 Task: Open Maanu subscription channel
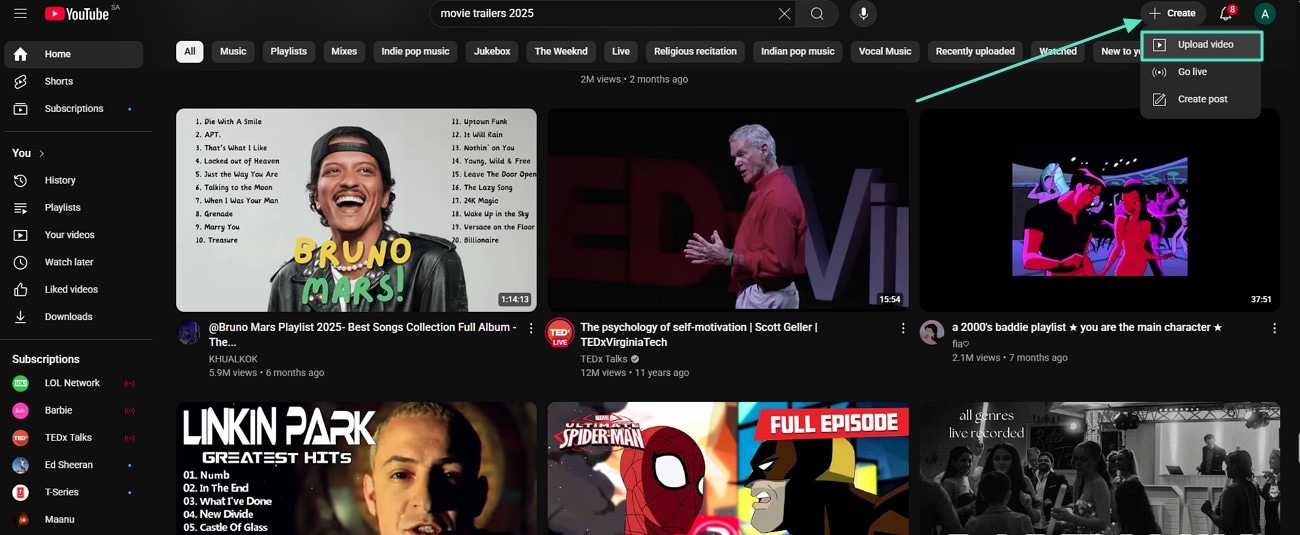pyautogui.click(x=74, y=519)
